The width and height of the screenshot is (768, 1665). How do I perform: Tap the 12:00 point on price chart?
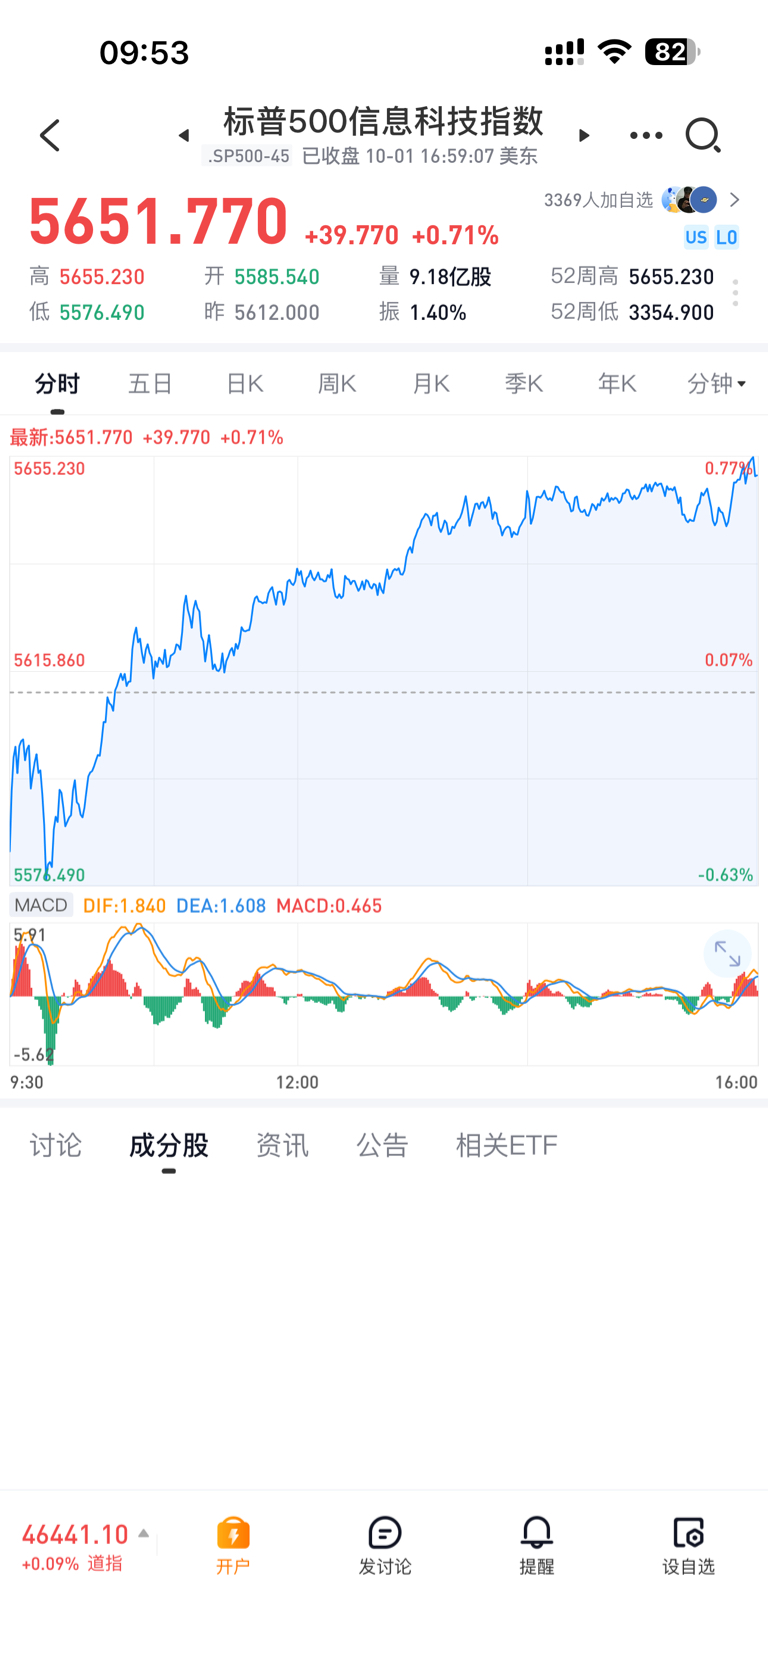click(x=297, y=670)
